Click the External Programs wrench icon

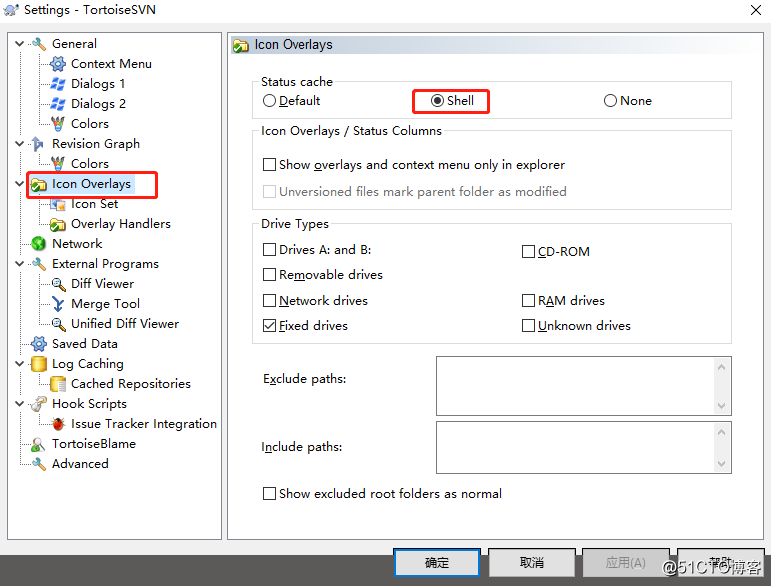(39, 264)
